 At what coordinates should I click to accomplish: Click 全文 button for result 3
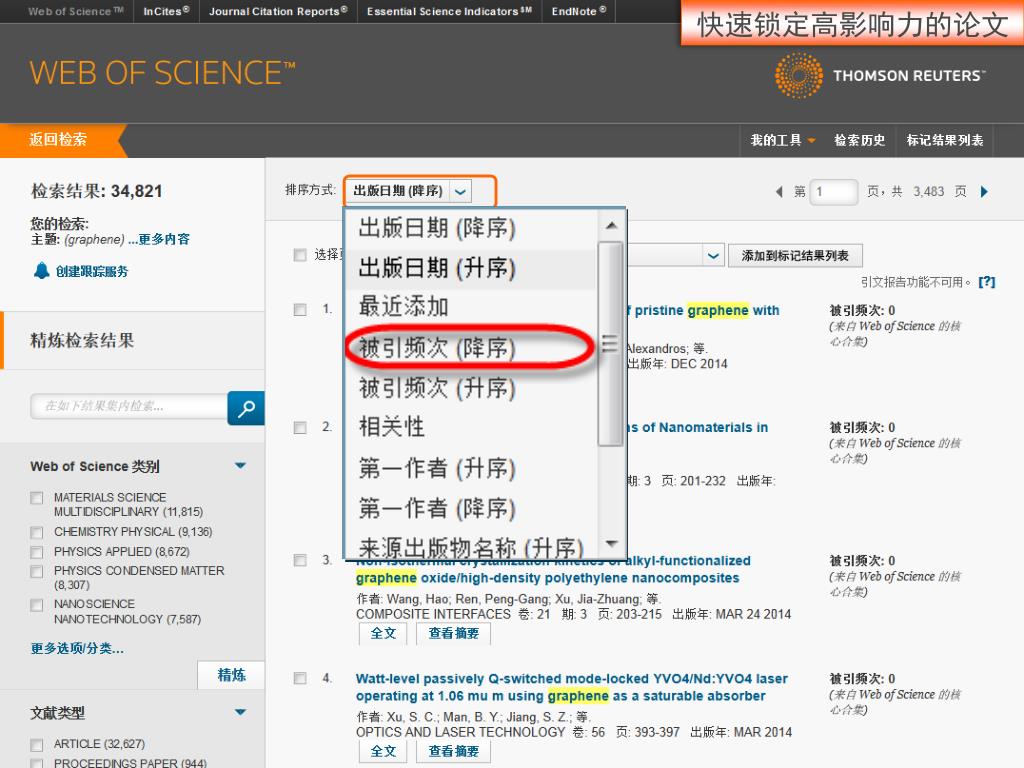click(x=383, y=633)
